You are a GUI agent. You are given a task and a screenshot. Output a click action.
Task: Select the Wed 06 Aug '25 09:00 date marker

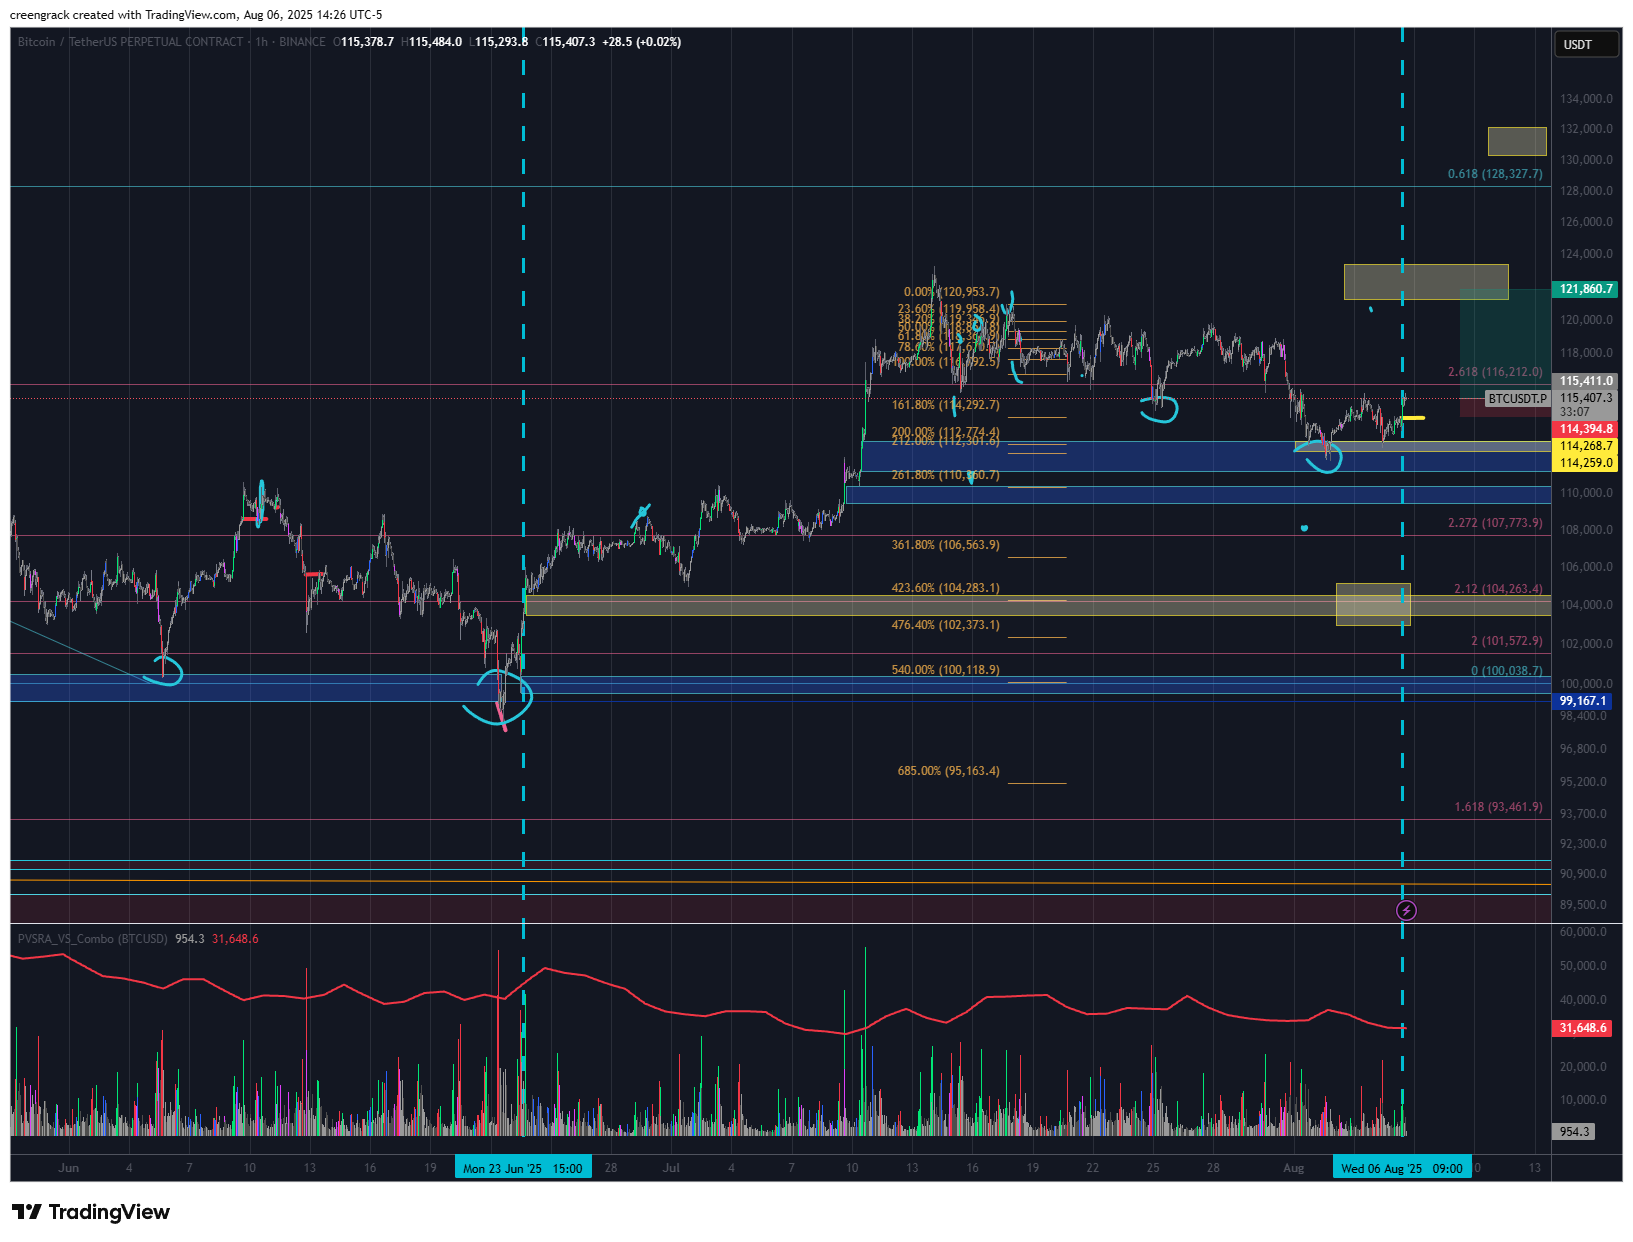1402,1168
